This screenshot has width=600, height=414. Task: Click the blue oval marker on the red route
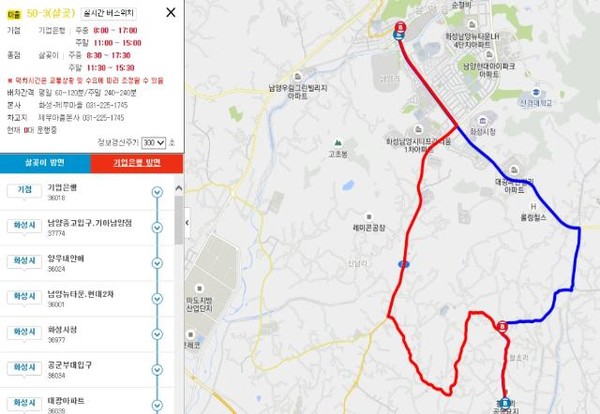pyautogui.click(x=404, y=264)
